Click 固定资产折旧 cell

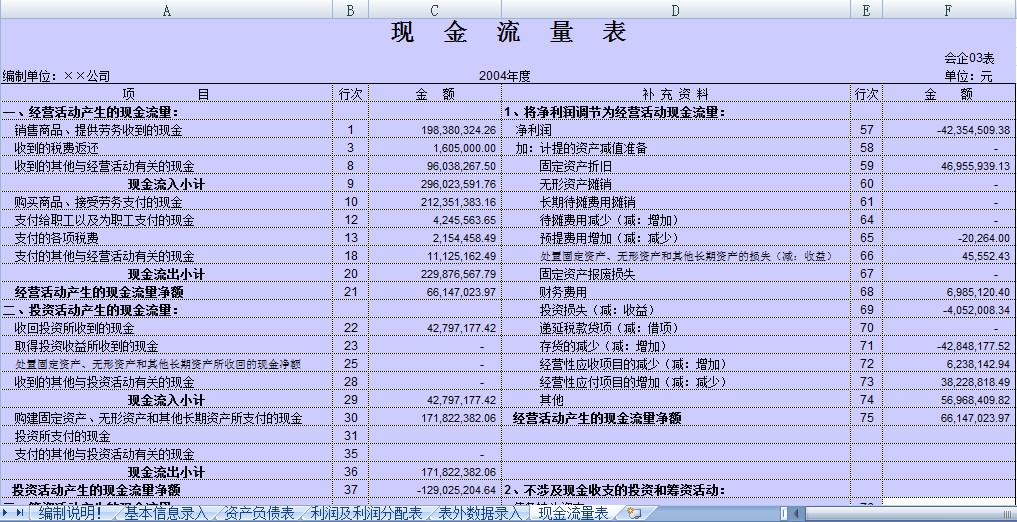[676, 167]
